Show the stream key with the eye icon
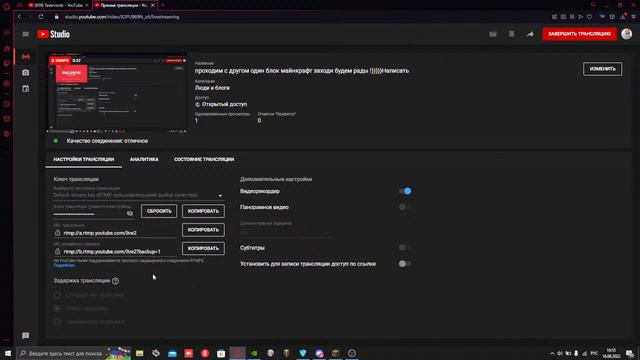 click(x=130, y=213)
